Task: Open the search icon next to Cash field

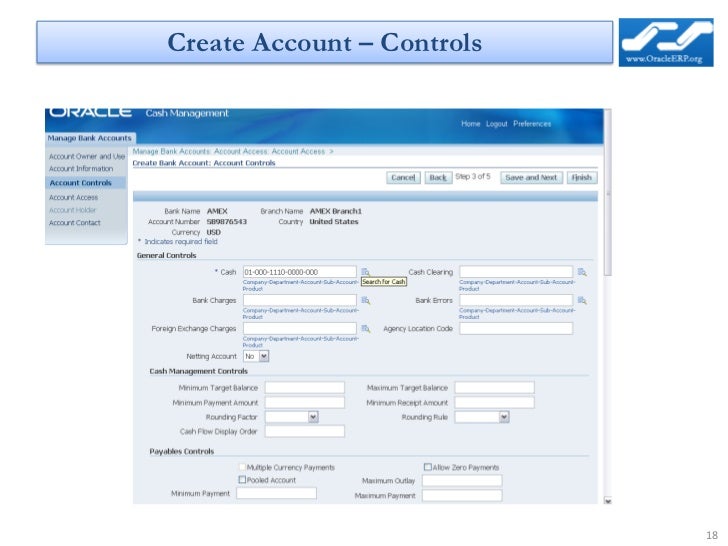Action: click(365, 272)
